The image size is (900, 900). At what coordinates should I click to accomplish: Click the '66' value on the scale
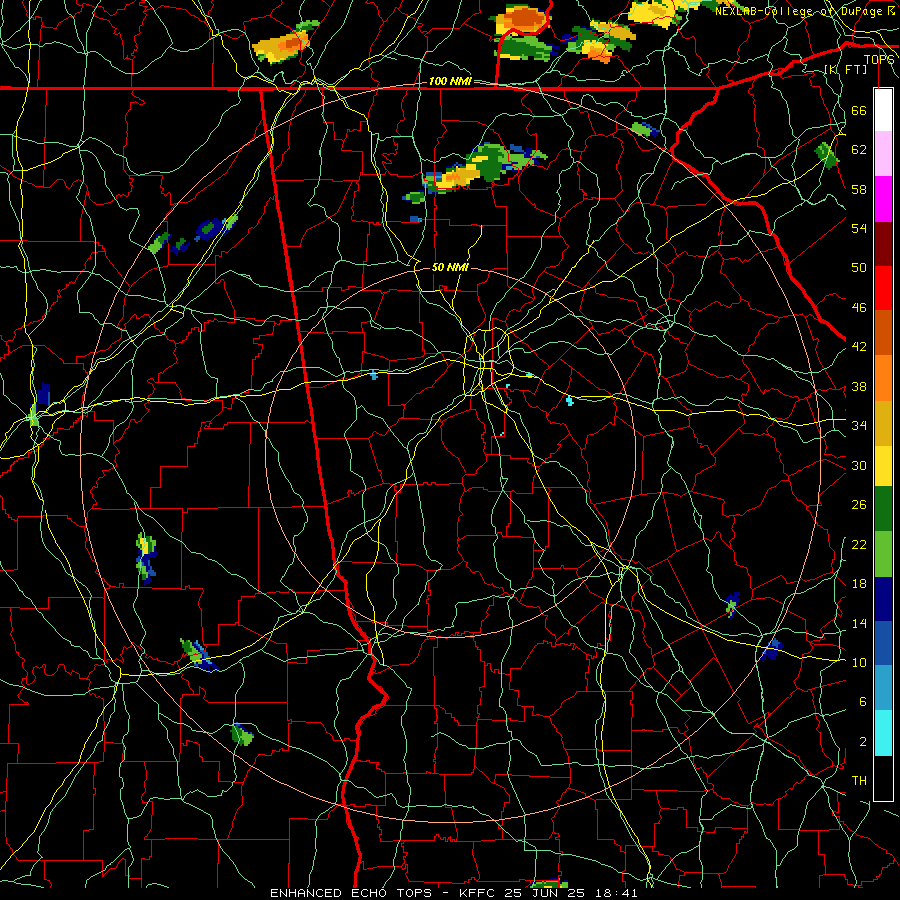click(859, 110)
